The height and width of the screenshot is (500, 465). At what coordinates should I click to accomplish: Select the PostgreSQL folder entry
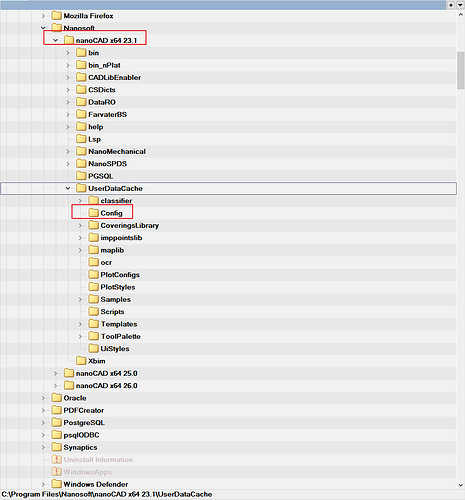(x=78, y=423)
